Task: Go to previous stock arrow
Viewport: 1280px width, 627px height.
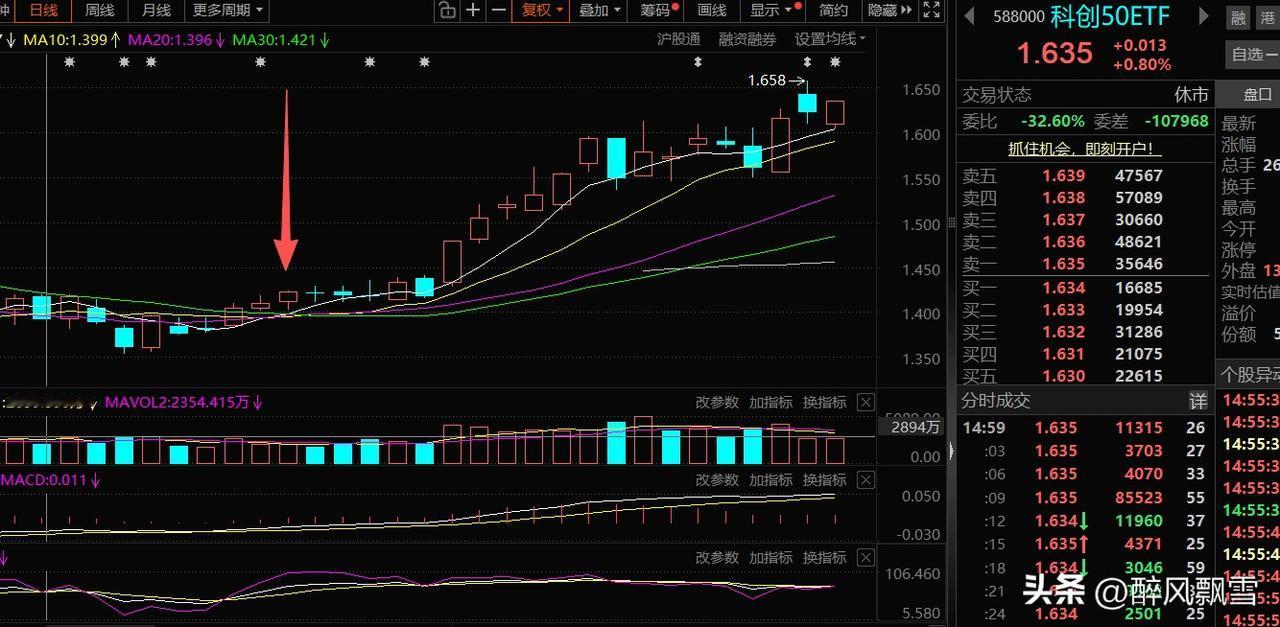Action: click(x=967, y=16)
